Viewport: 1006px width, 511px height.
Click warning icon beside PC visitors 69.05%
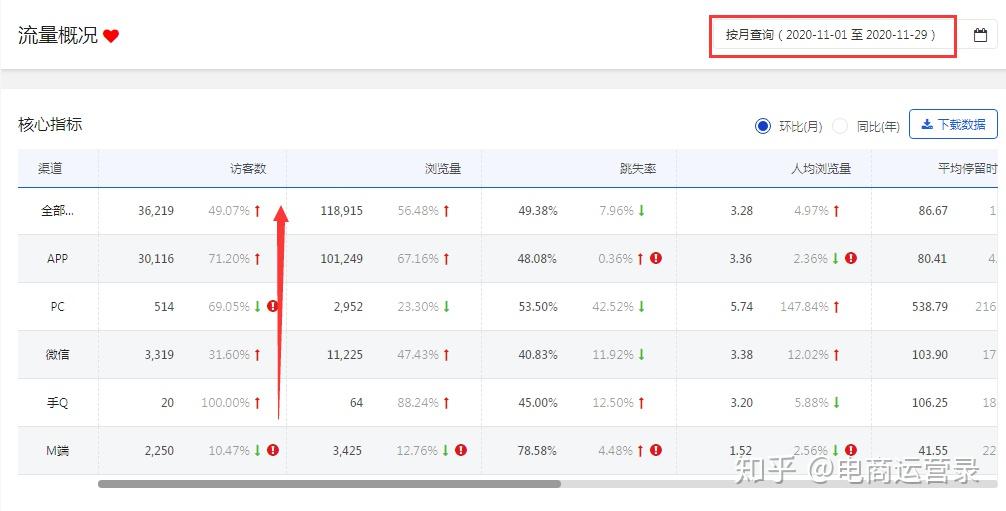(273, 306)
